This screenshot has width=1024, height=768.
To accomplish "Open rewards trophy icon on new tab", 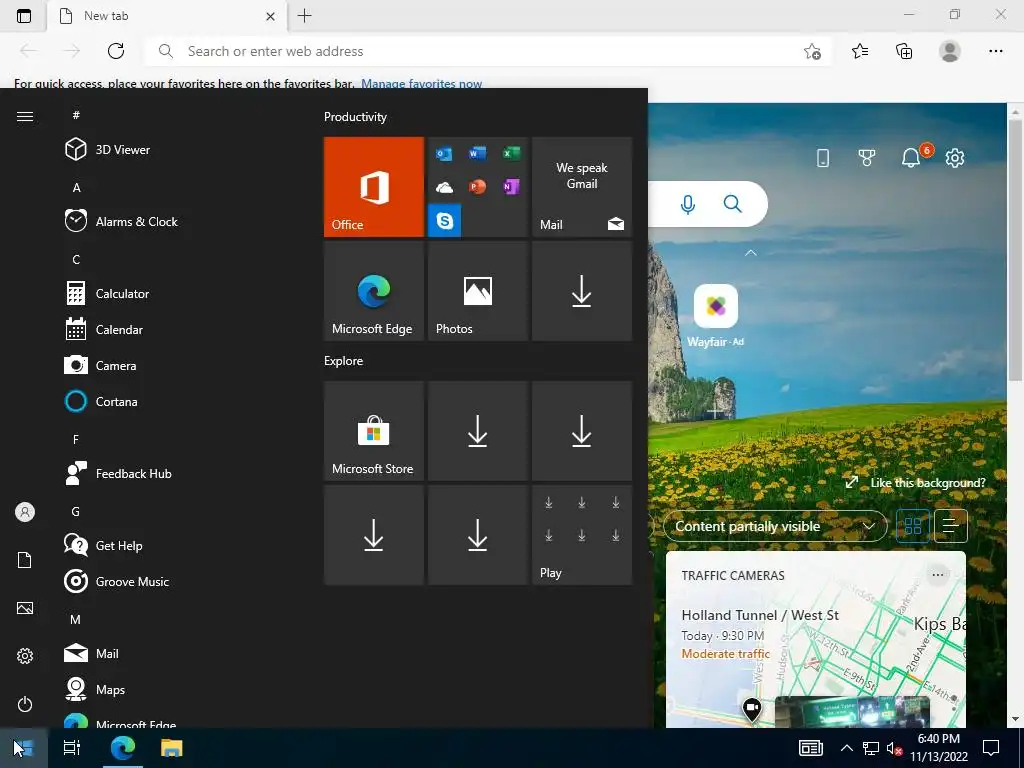I will [867, 157].
